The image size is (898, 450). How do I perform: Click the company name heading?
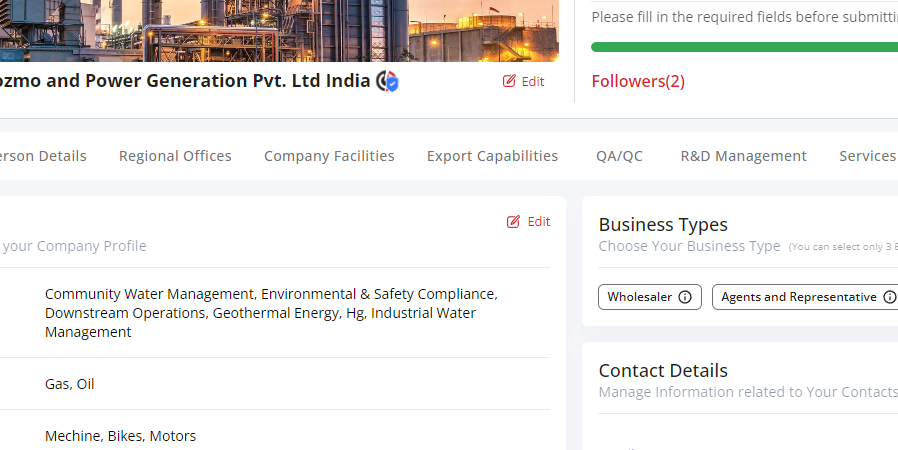185,81
